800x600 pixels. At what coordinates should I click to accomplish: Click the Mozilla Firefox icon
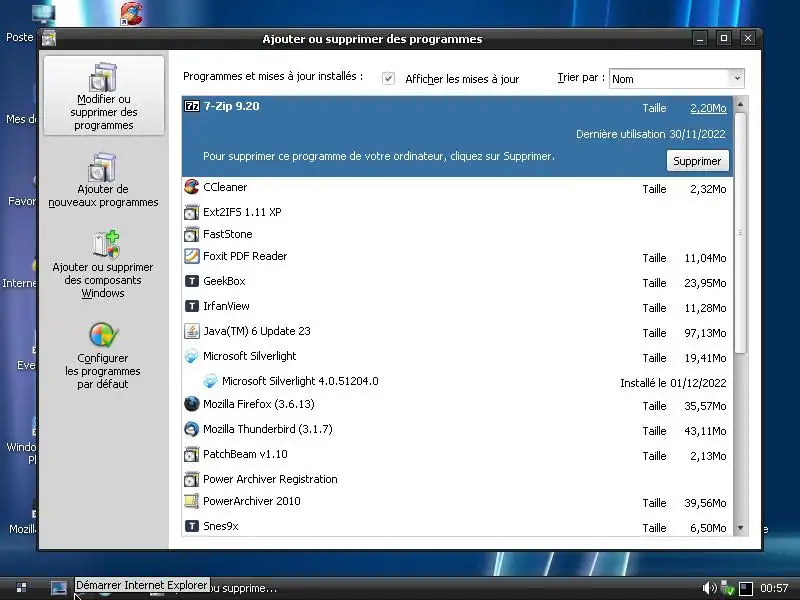(x=192, y=404)
